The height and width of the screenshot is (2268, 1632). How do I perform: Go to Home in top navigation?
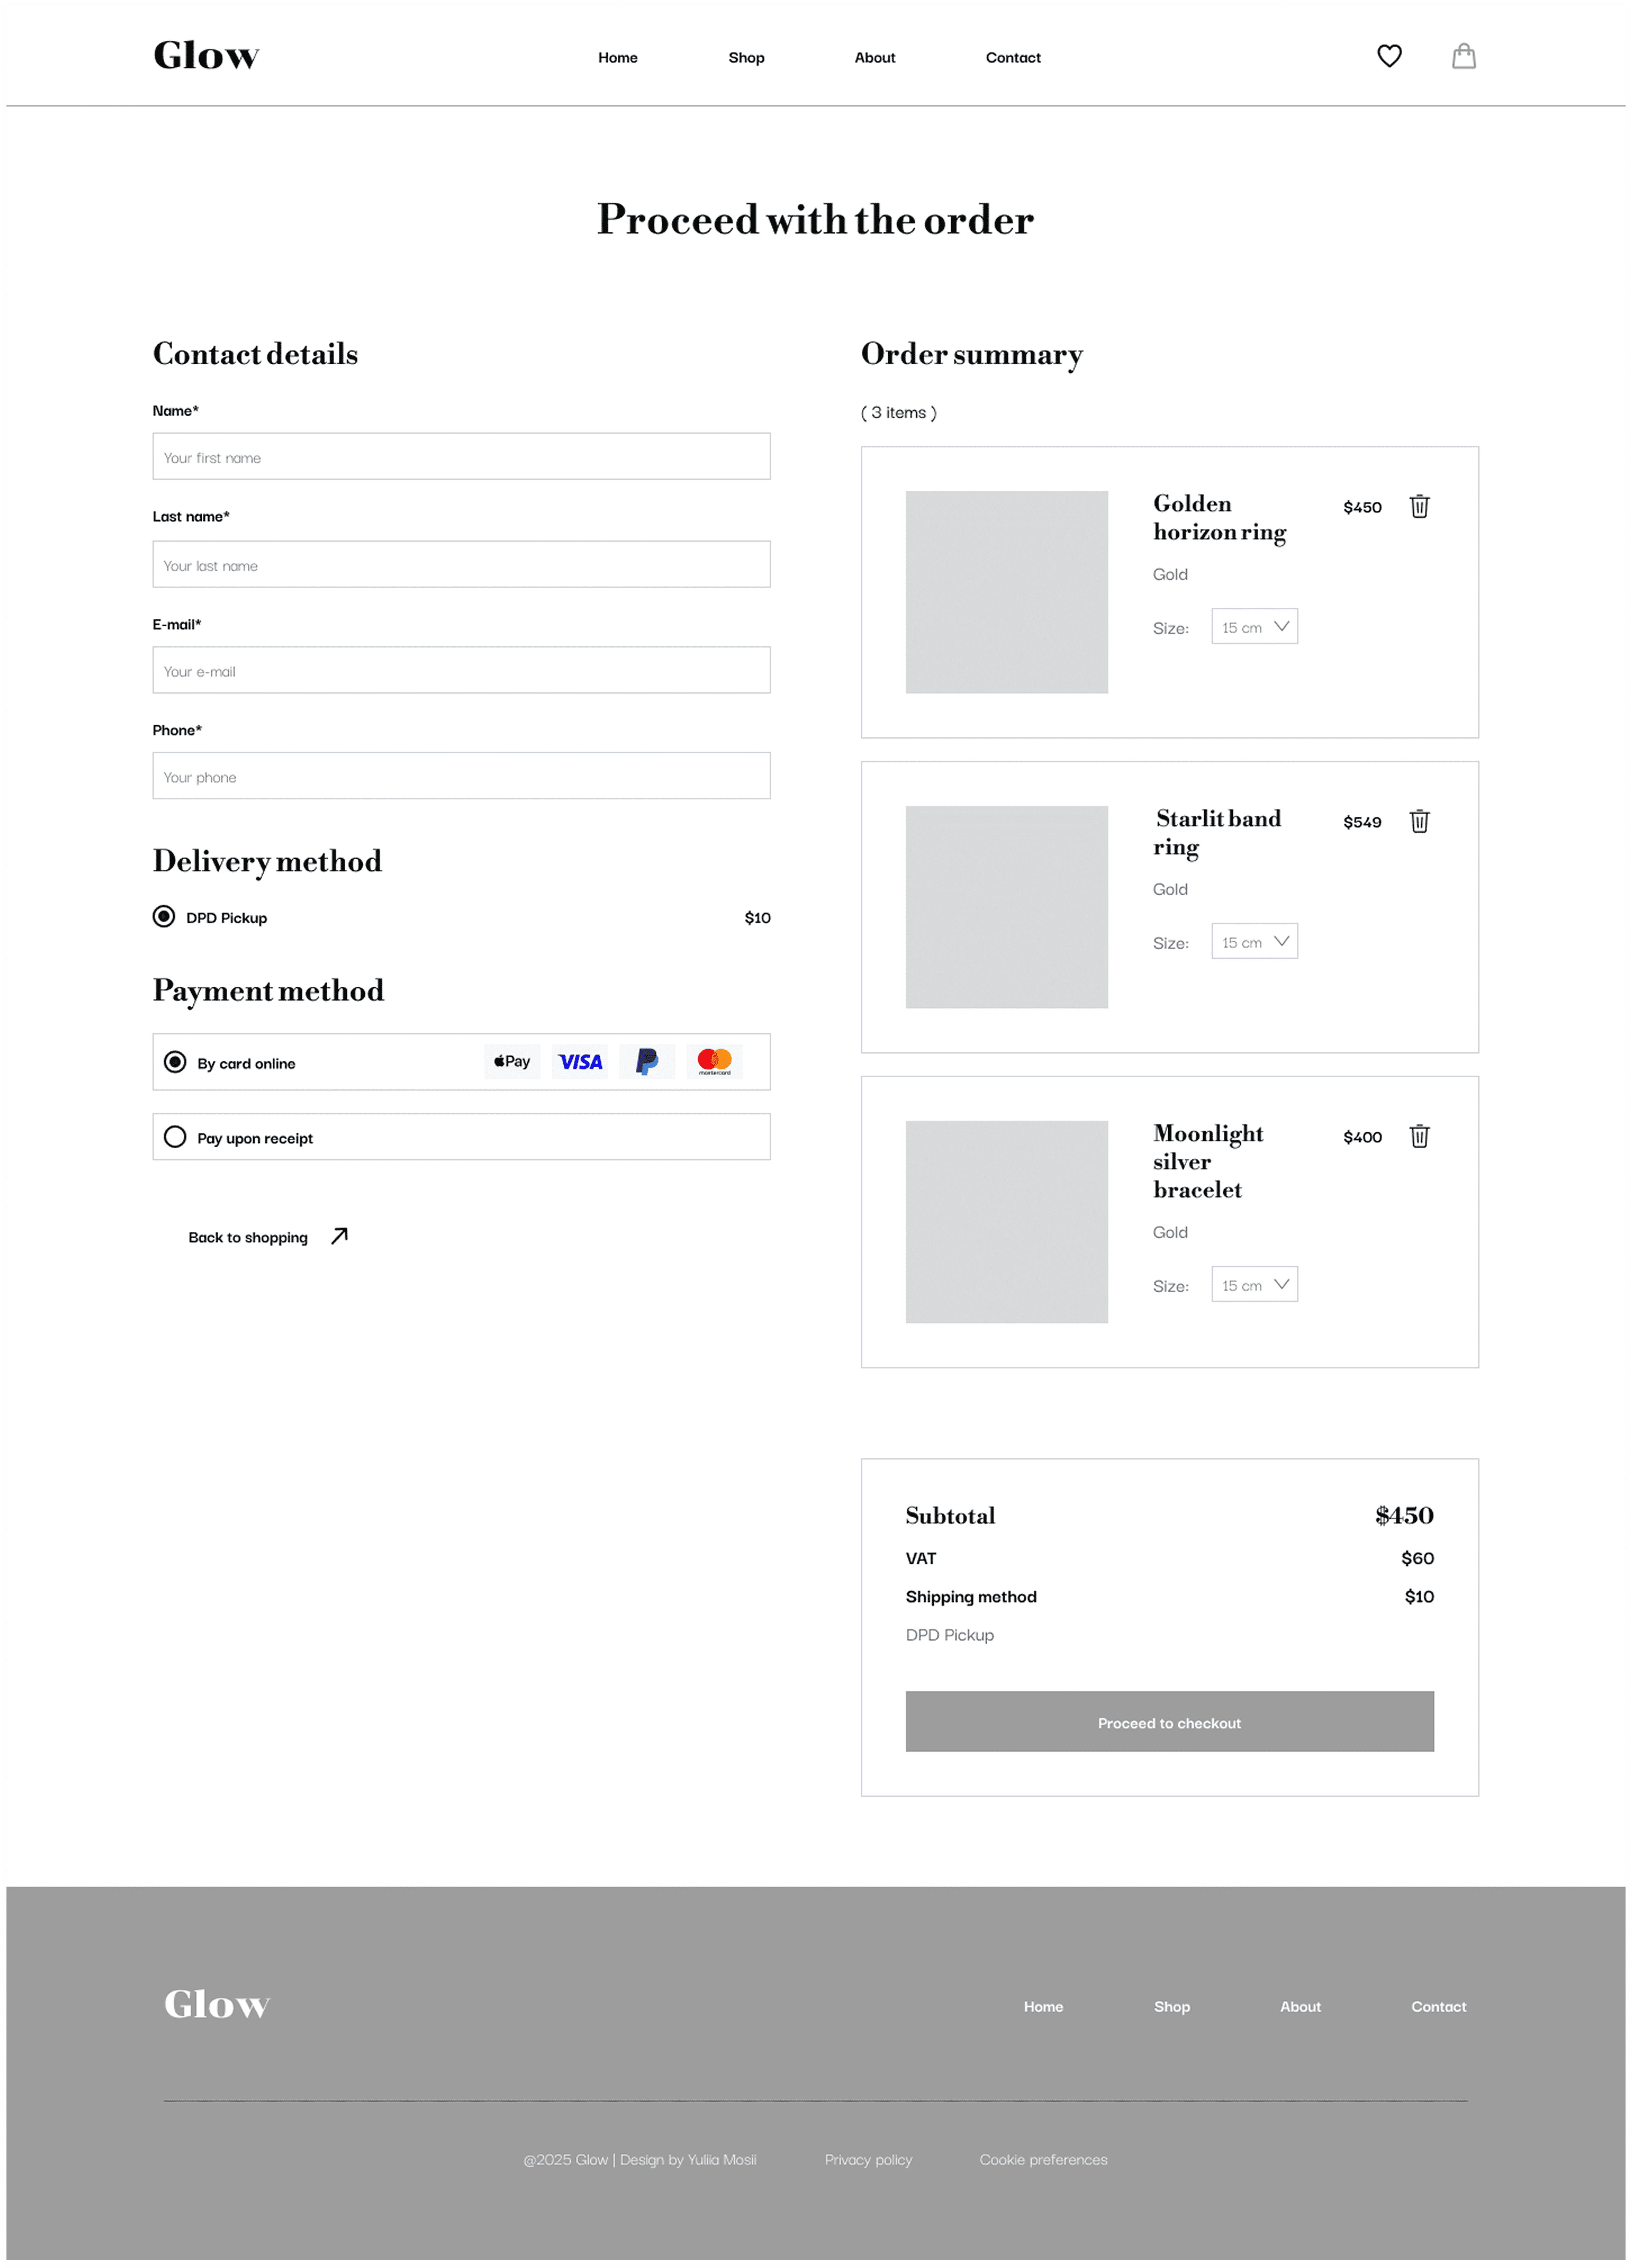(x=618, y=58)
